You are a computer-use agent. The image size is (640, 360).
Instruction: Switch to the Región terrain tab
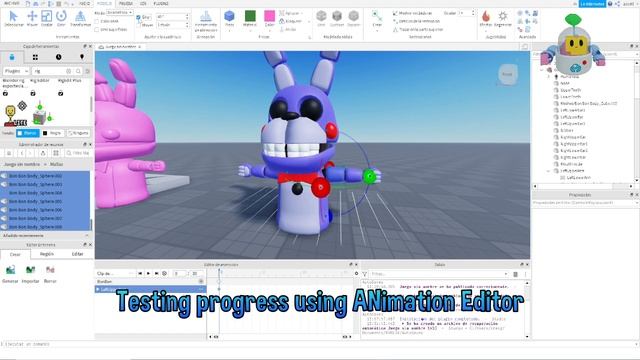pyautogui.click(x=47, y=254)
